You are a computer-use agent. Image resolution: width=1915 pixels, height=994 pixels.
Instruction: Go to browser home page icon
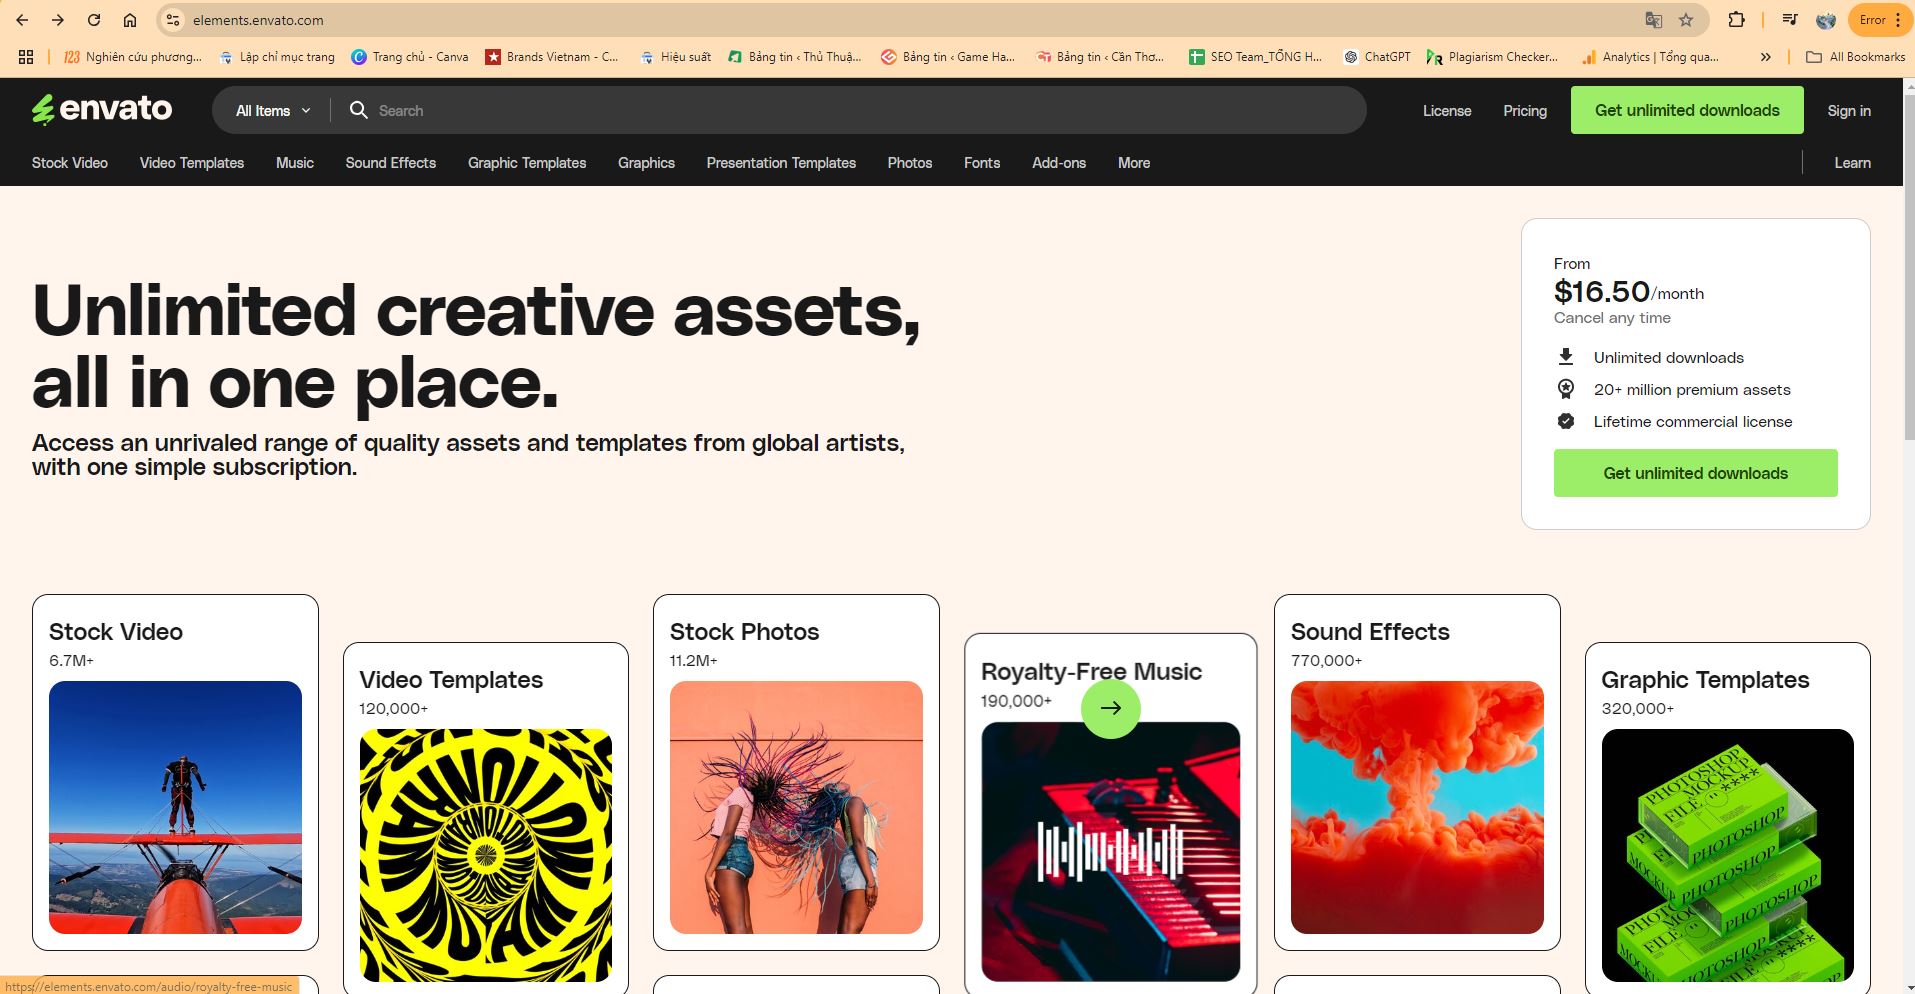[130, 20]
